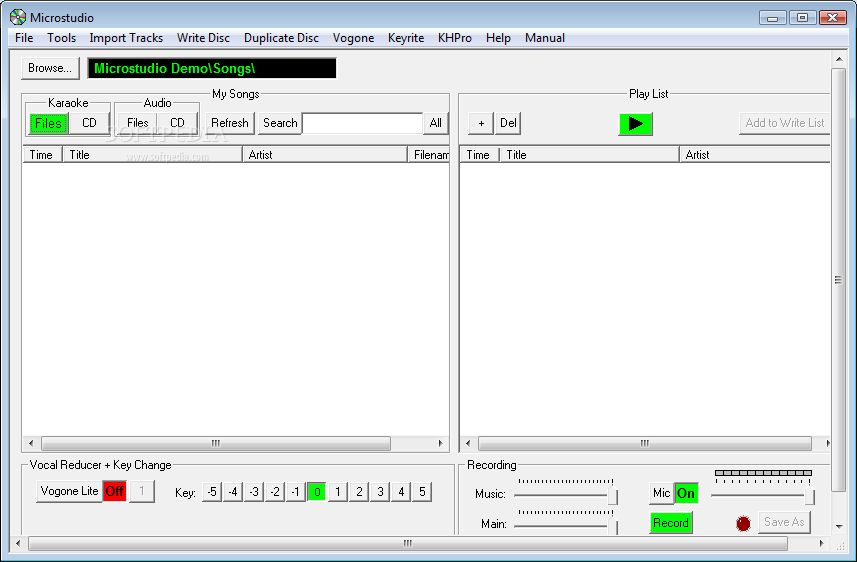Click the Vogone Lite button
This screenshot has height=562, width=857.
(x=69, y=491)
